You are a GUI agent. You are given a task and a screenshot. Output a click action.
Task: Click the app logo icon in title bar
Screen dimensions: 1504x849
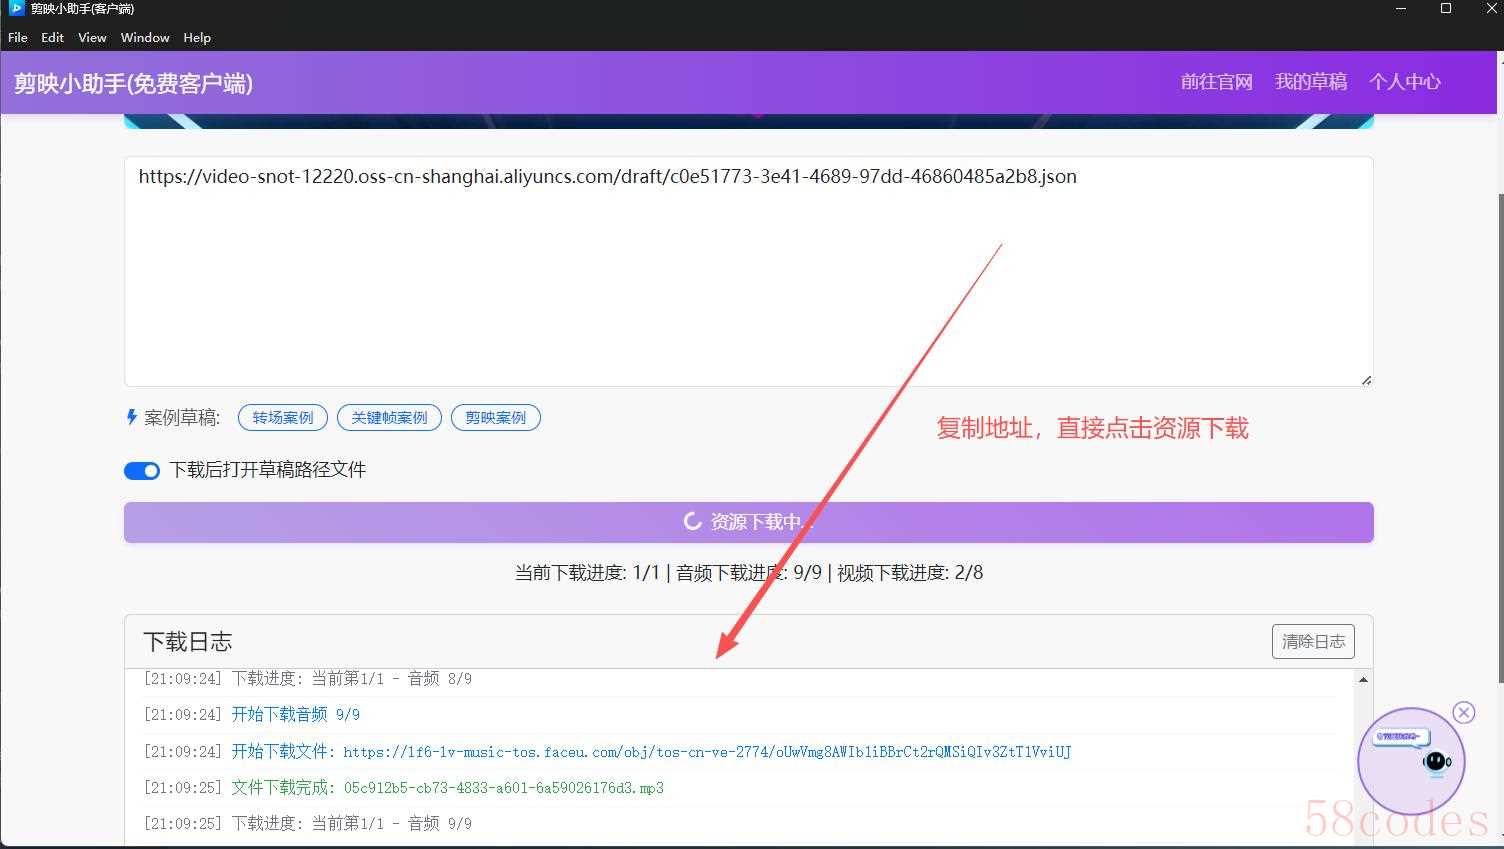15,9
